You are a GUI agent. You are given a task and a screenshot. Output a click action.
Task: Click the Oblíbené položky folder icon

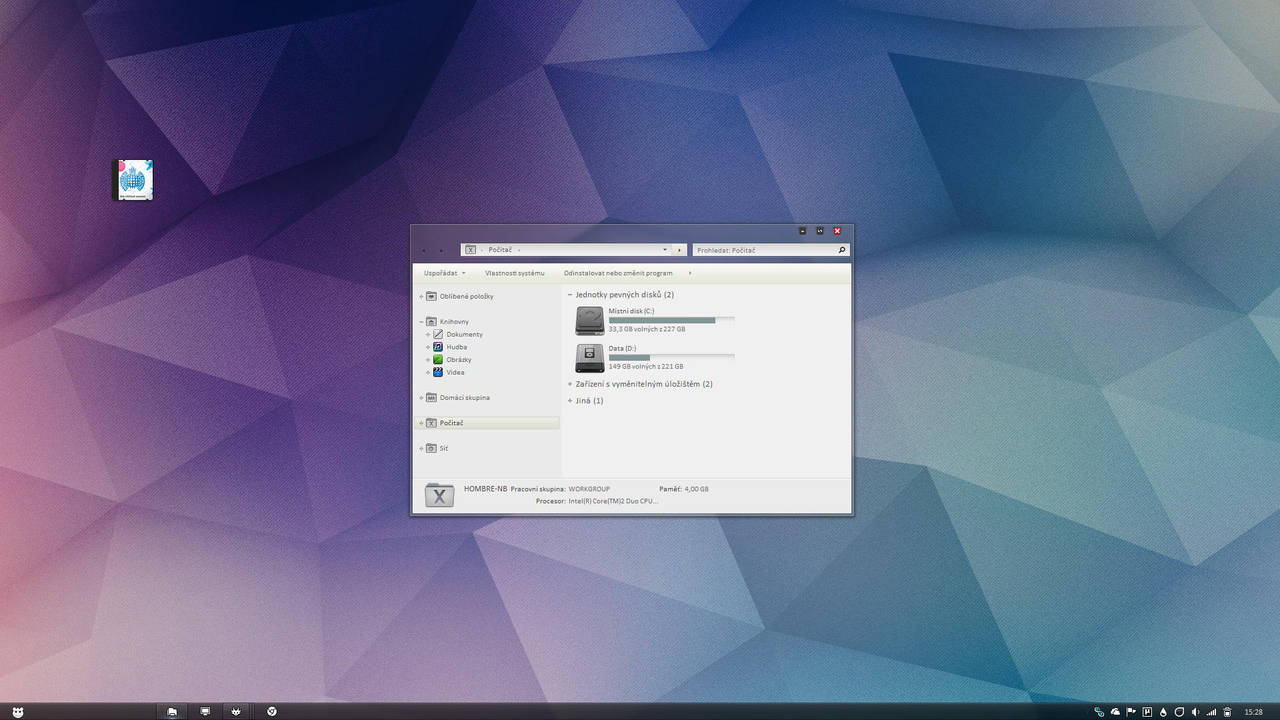(431, 296)
